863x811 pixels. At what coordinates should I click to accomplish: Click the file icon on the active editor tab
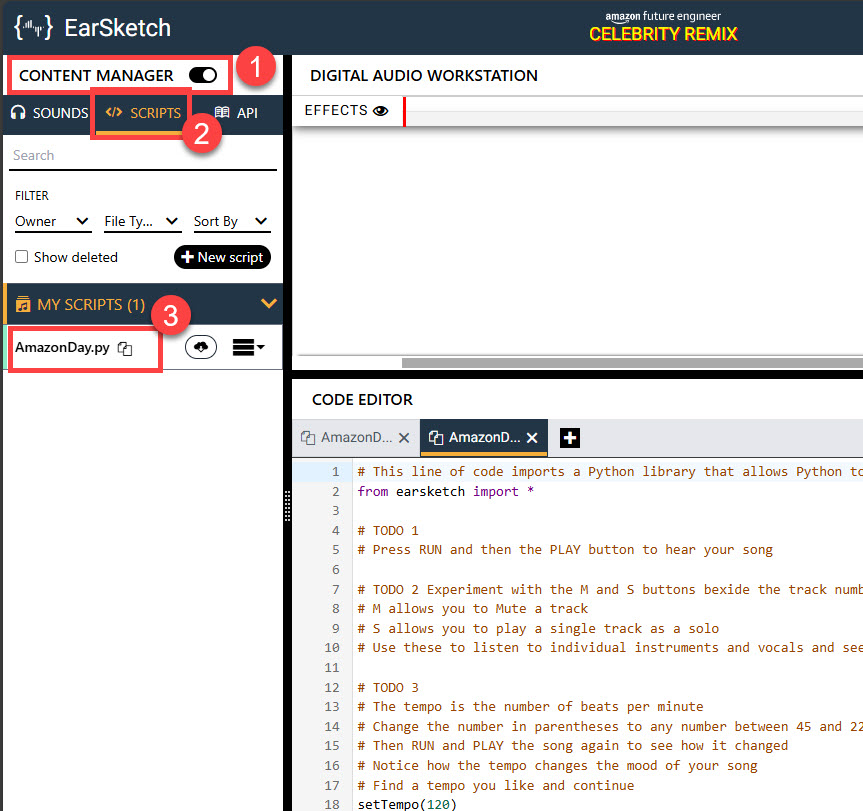[x=435, y=438]
